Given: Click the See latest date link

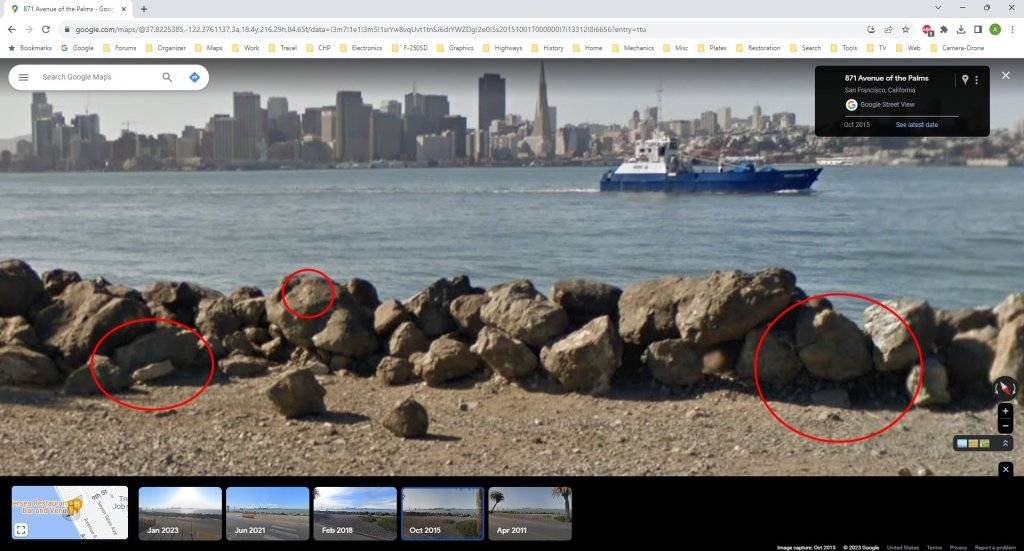Looking at the screenshot, I should [x=916, y=125].
